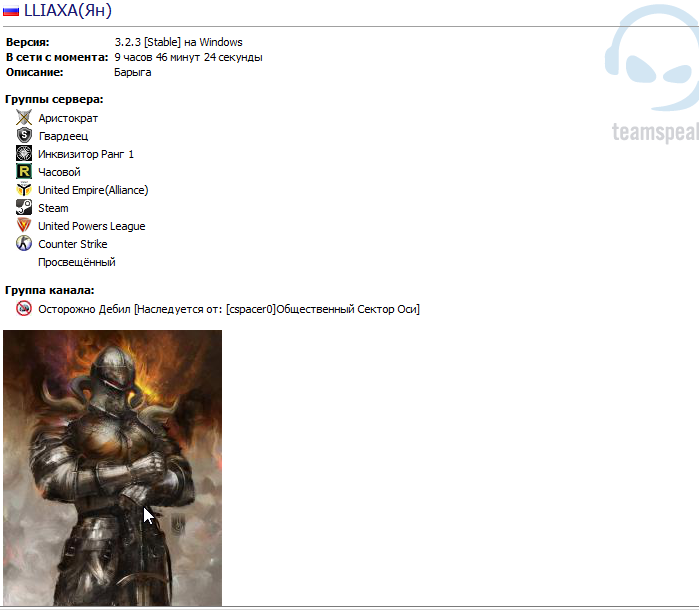Click the Counter Strike group icon
This screenshot has height=610, width=699.
(24, 243)
